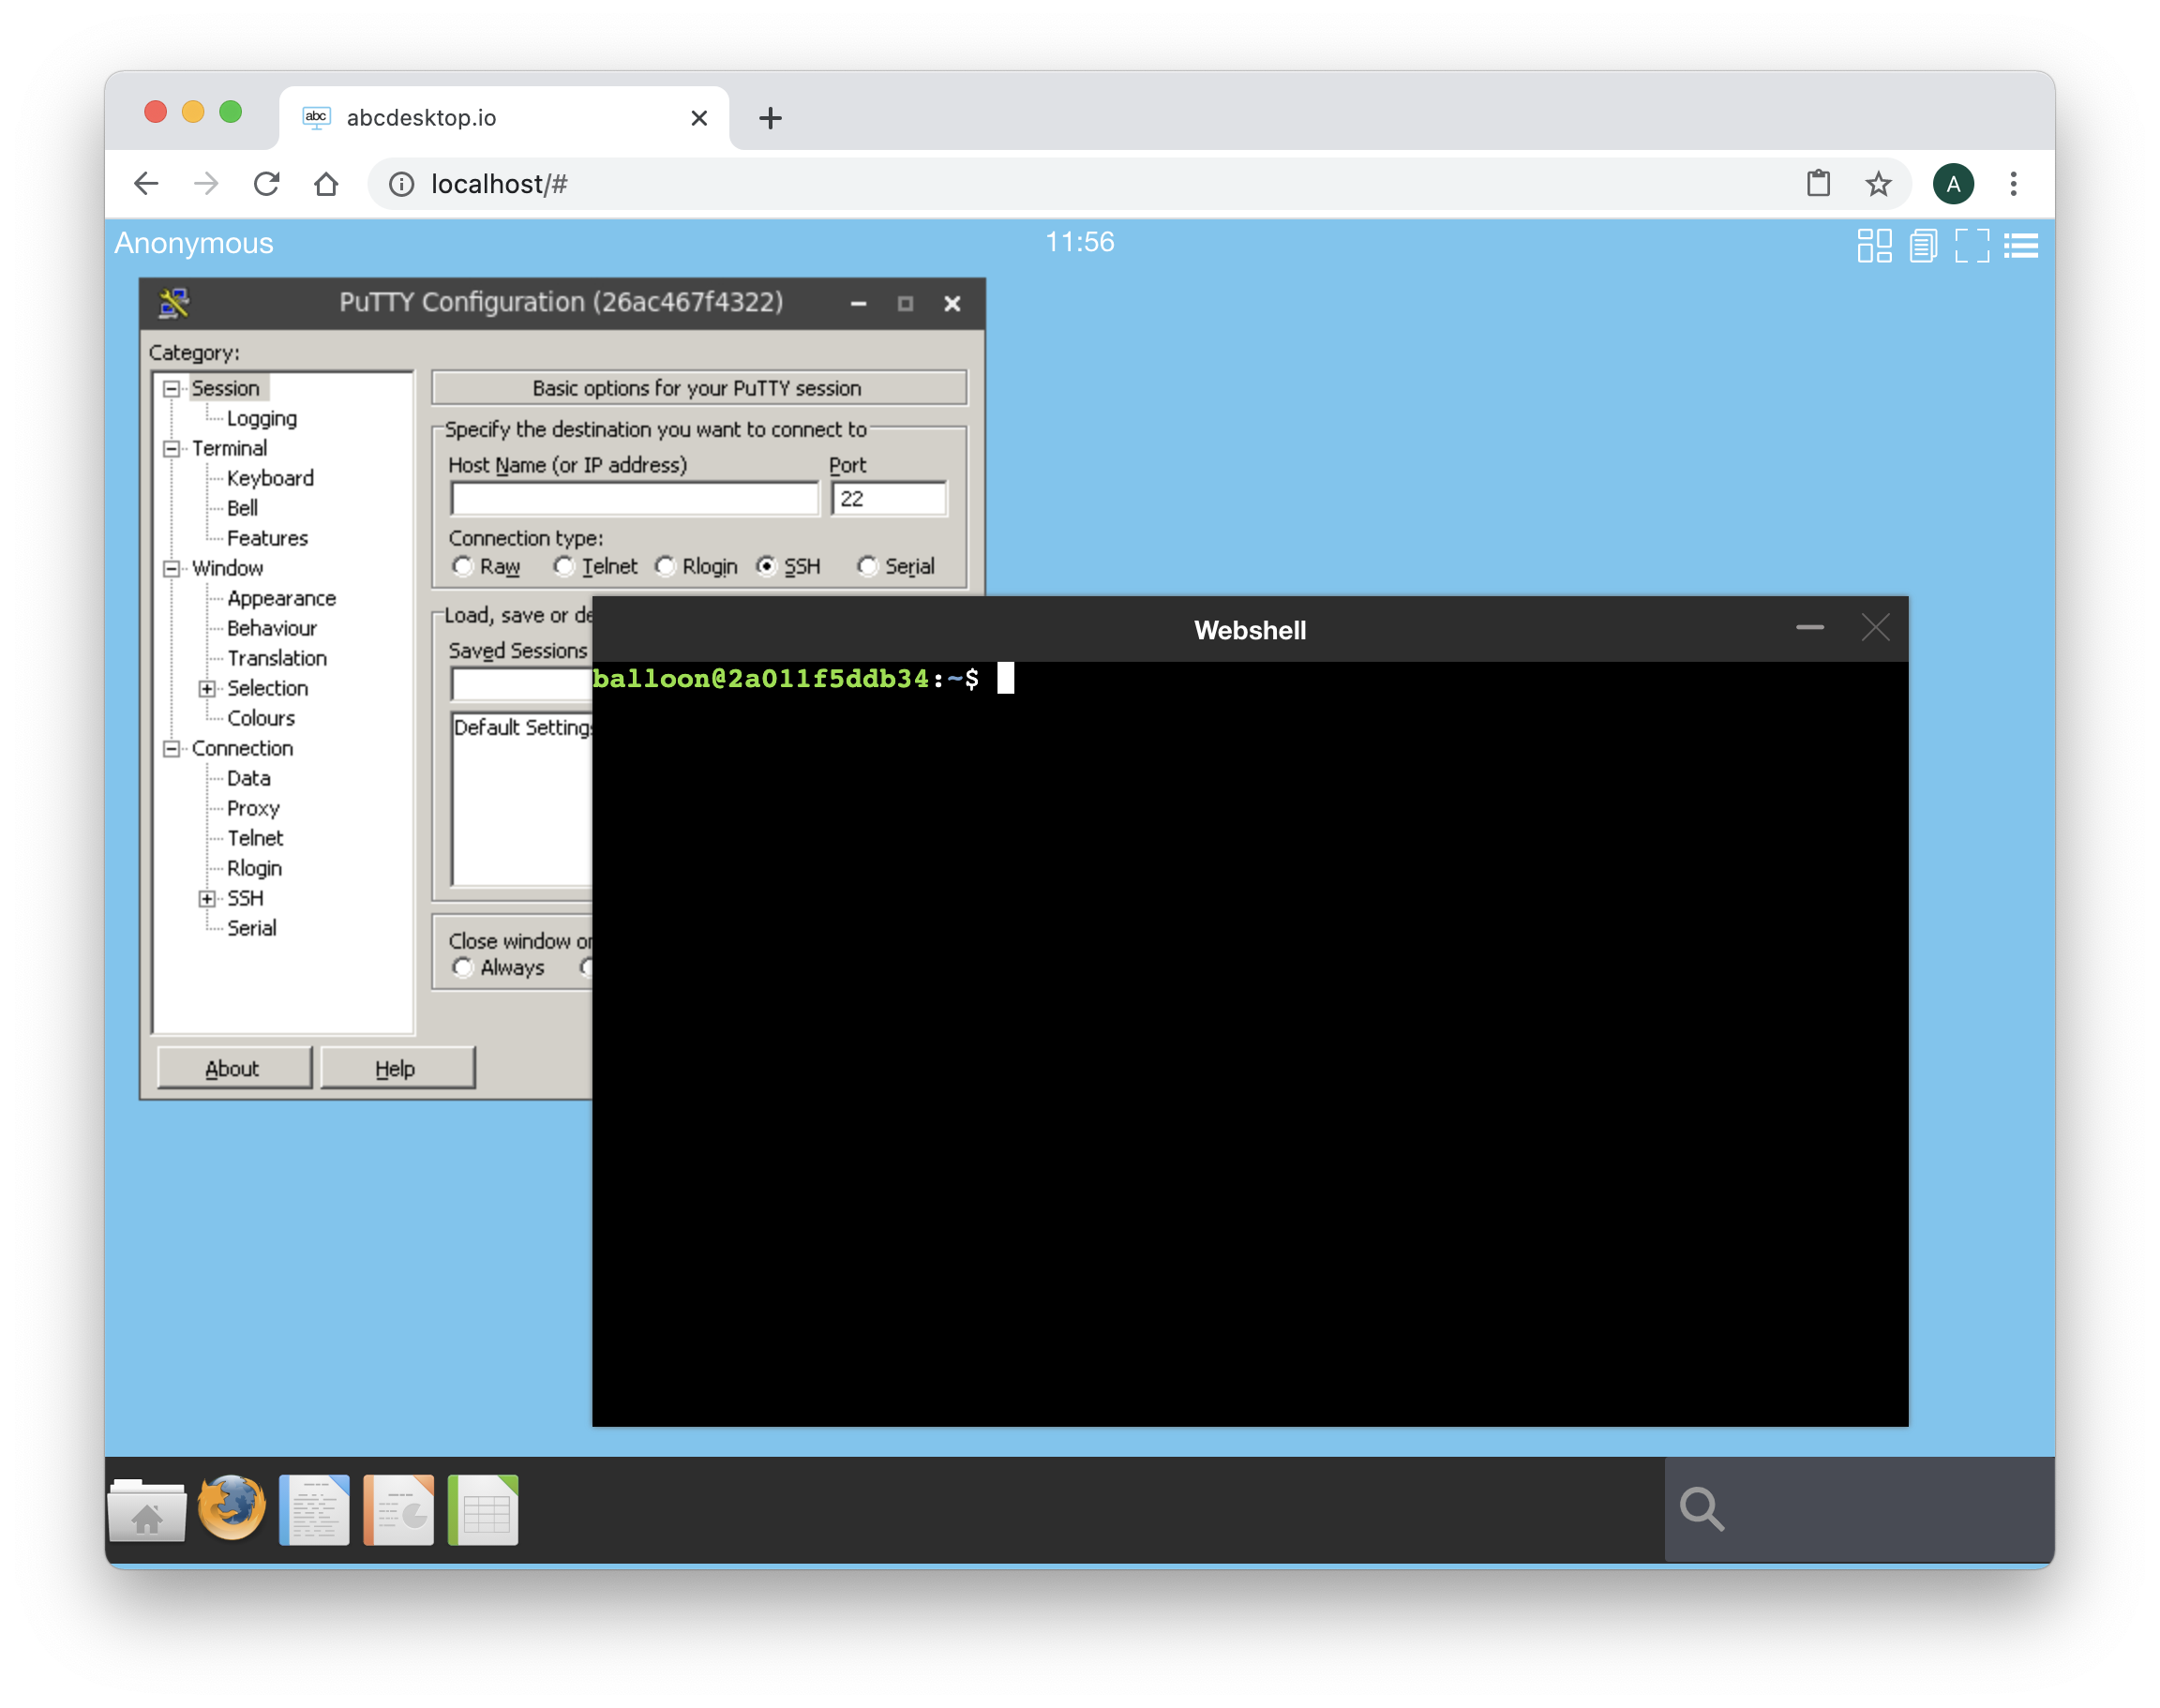Collapse the Session tree node

tap(172, 389)
